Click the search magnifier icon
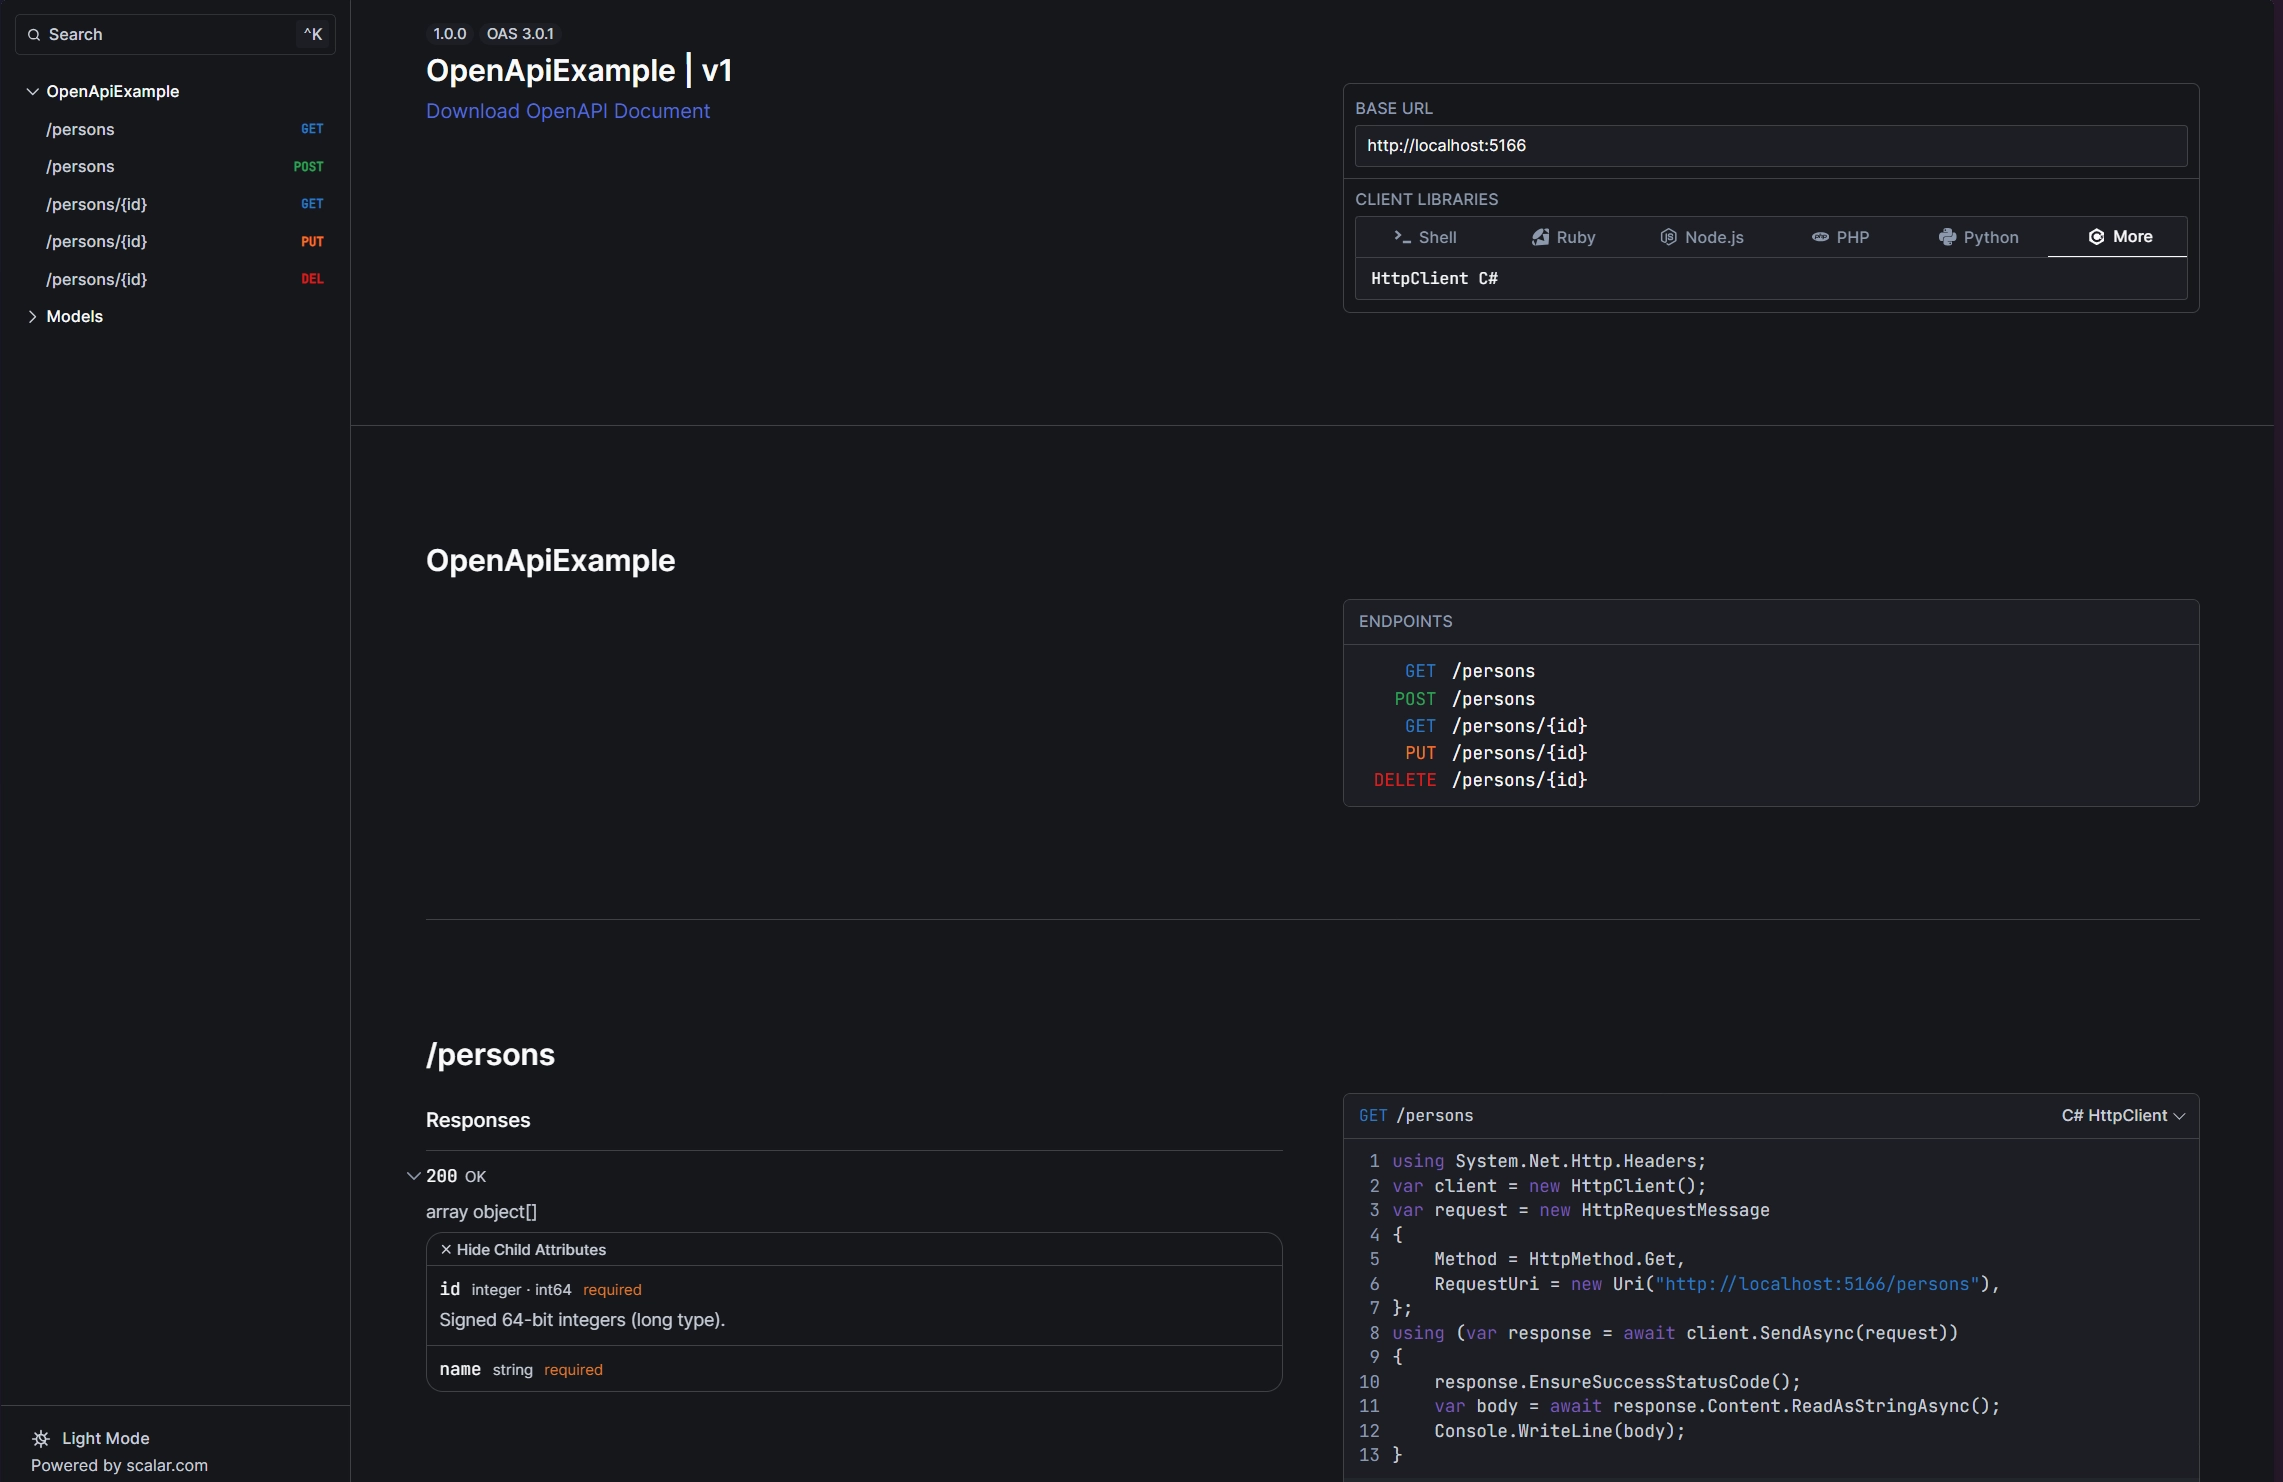The width and height of the screenshot is (2283, 1482). point(34,35)
